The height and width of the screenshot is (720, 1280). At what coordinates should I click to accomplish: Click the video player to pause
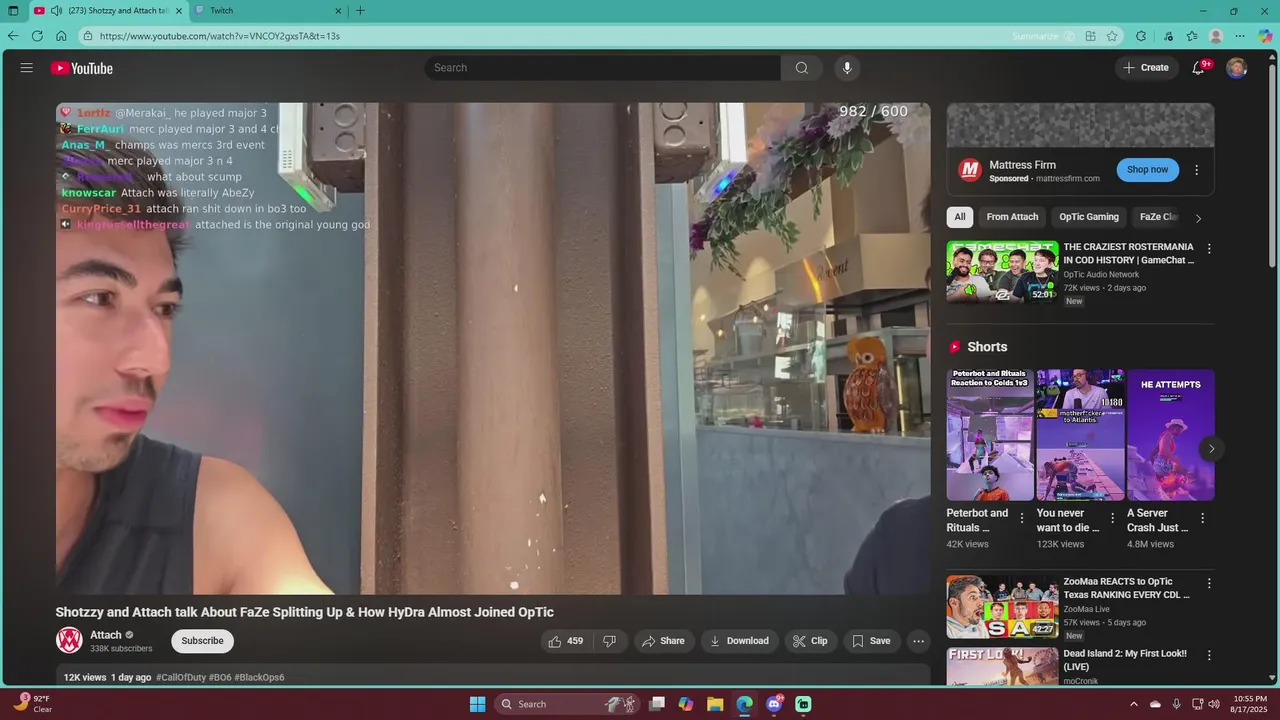[x=493, y=349]
